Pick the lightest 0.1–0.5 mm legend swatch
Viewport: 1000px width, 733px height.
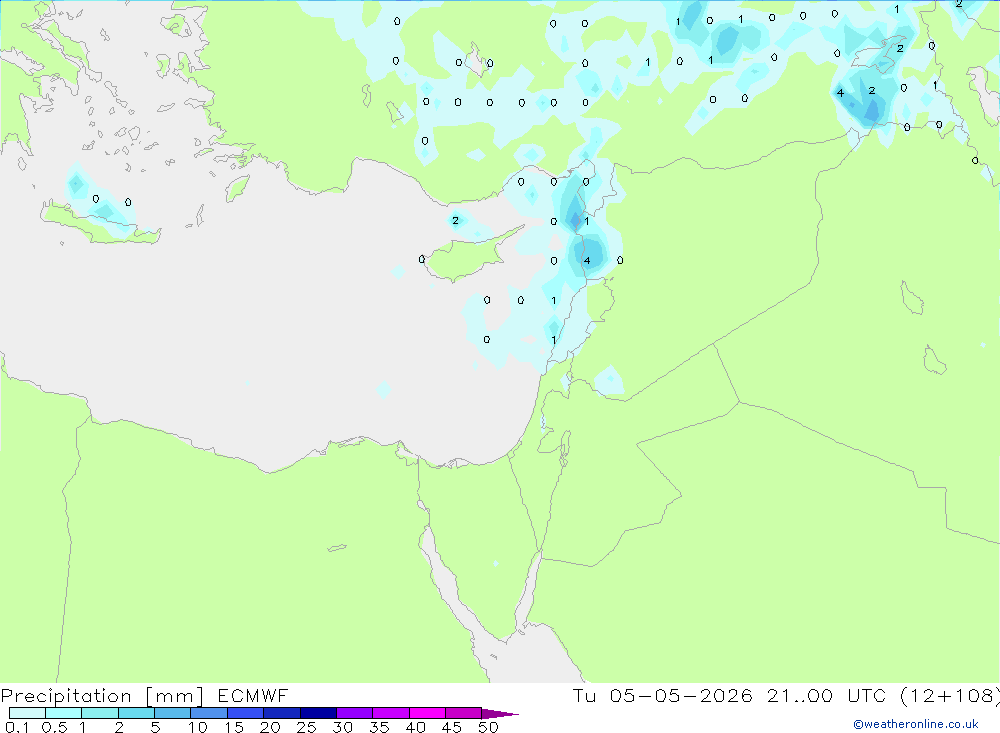(x=27, y=713)
